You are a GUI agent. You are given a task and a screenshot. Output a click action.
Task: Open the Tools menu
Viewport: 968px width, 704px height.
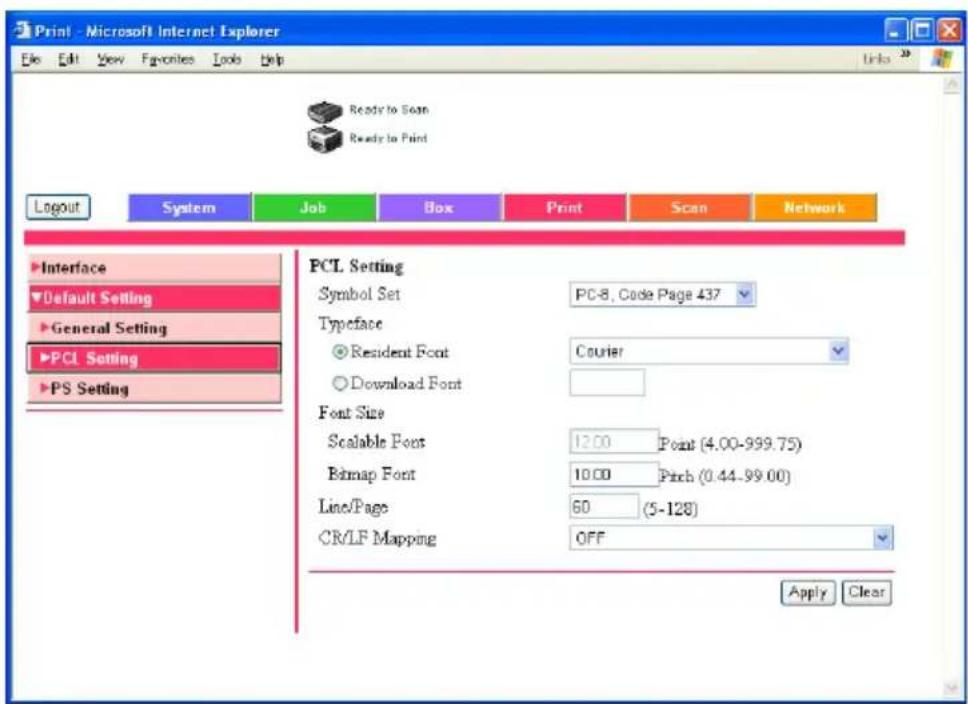(x=227, y=59)
